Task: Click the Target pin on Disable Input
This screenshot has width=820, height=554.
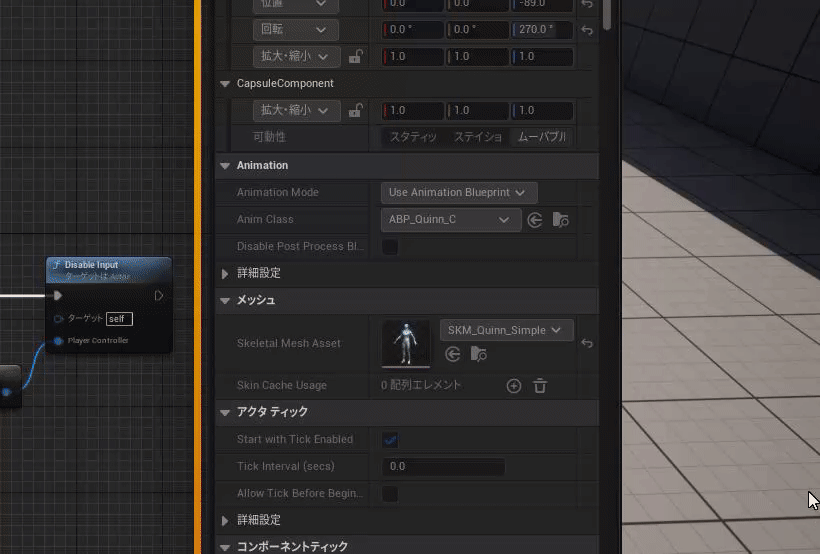Action: coord(58,319)
